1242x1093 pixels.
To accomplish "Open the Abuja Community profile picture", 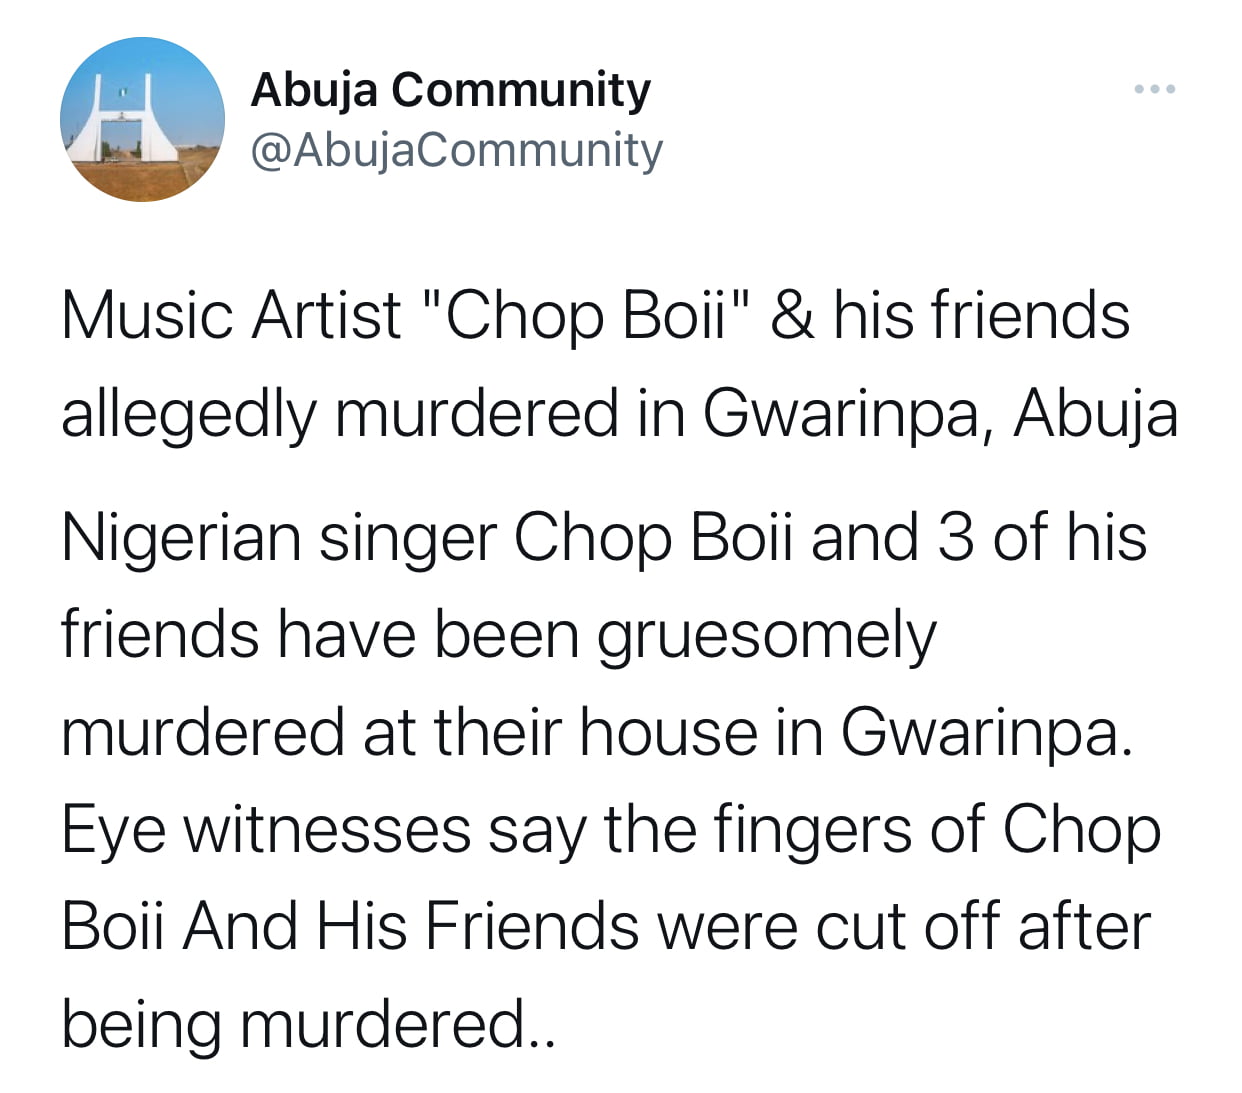I will click(142, 119).
